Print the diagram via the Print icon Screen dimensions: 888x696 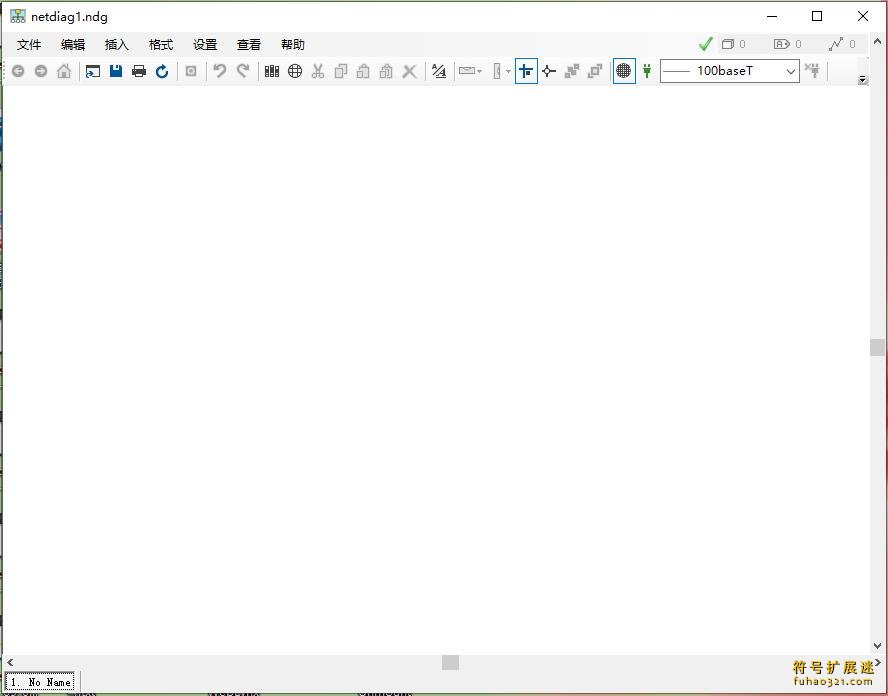click(x=139, y=71)
